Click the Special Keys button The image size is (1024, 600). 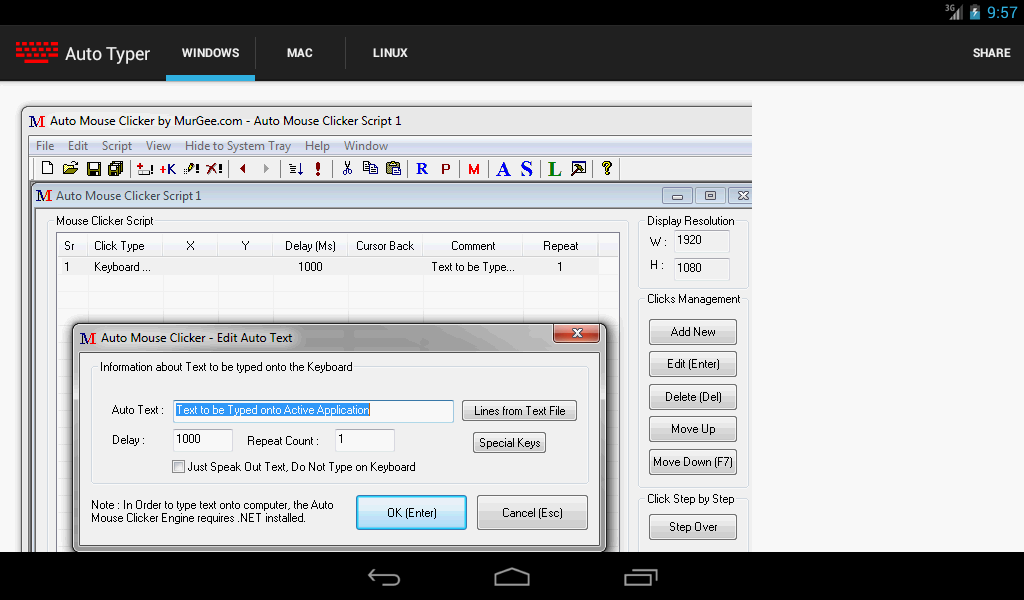pos(509,443)
